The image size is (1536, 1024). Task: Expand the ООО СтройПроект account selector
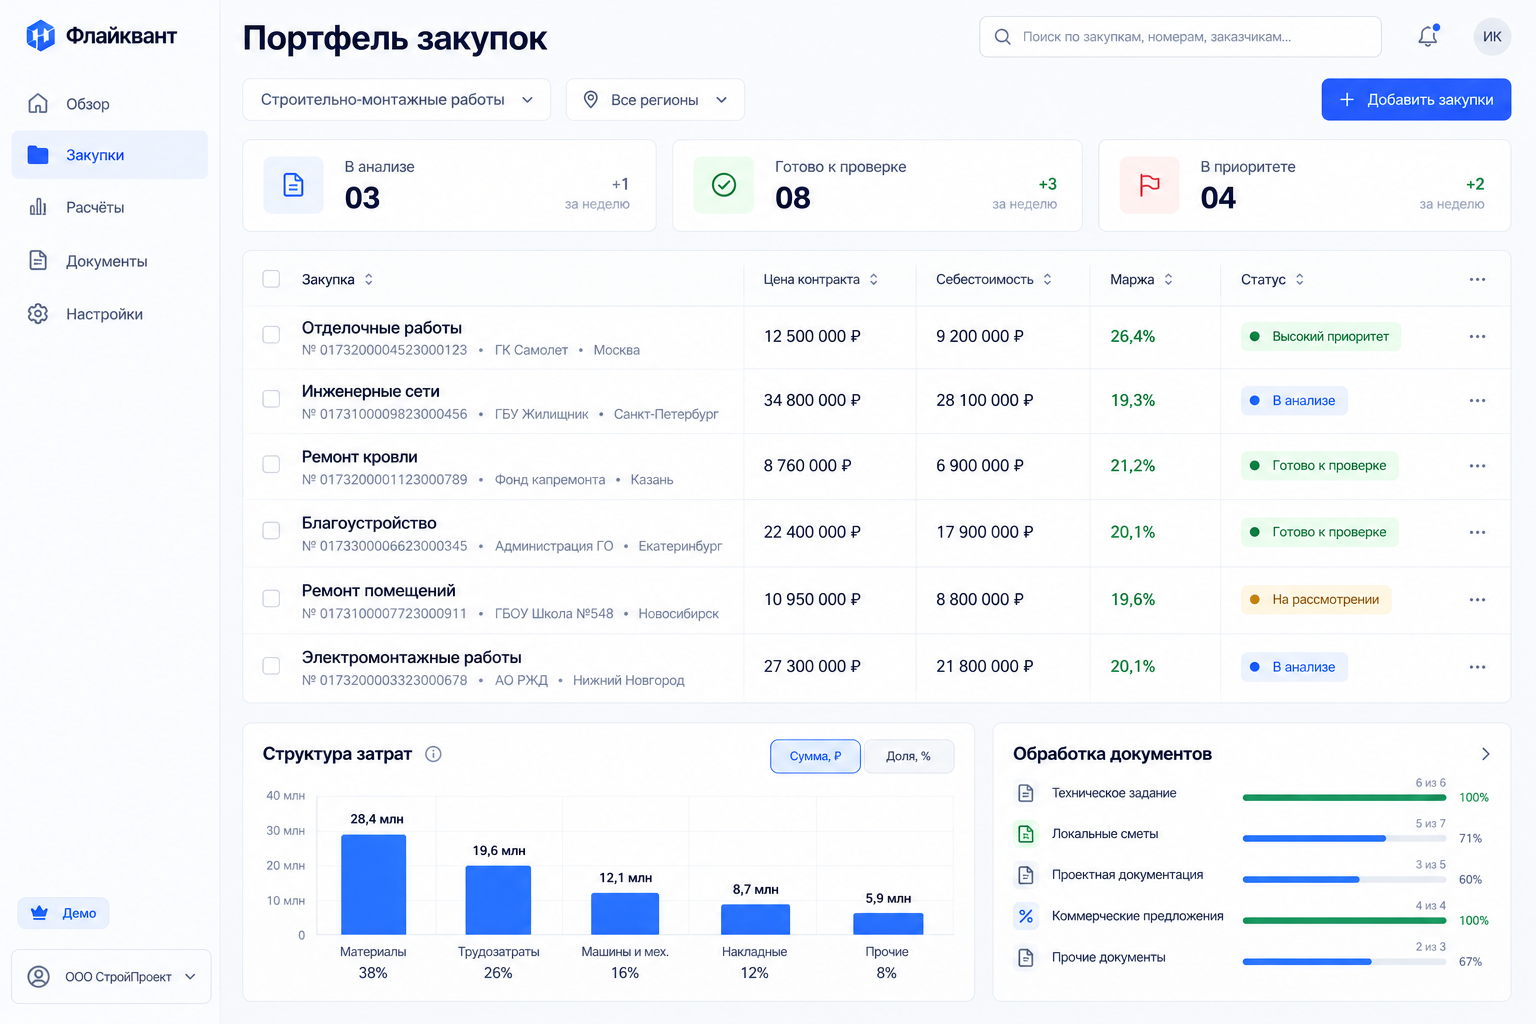pyautogui.click(x=111, y=977)
